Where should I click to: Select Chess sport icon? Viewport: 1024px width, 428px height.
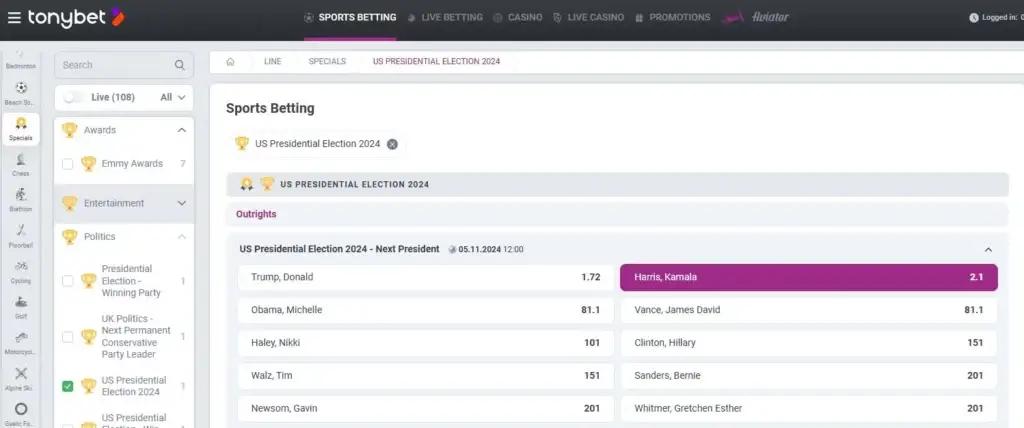pyautogui.click(x=21, y=165)
